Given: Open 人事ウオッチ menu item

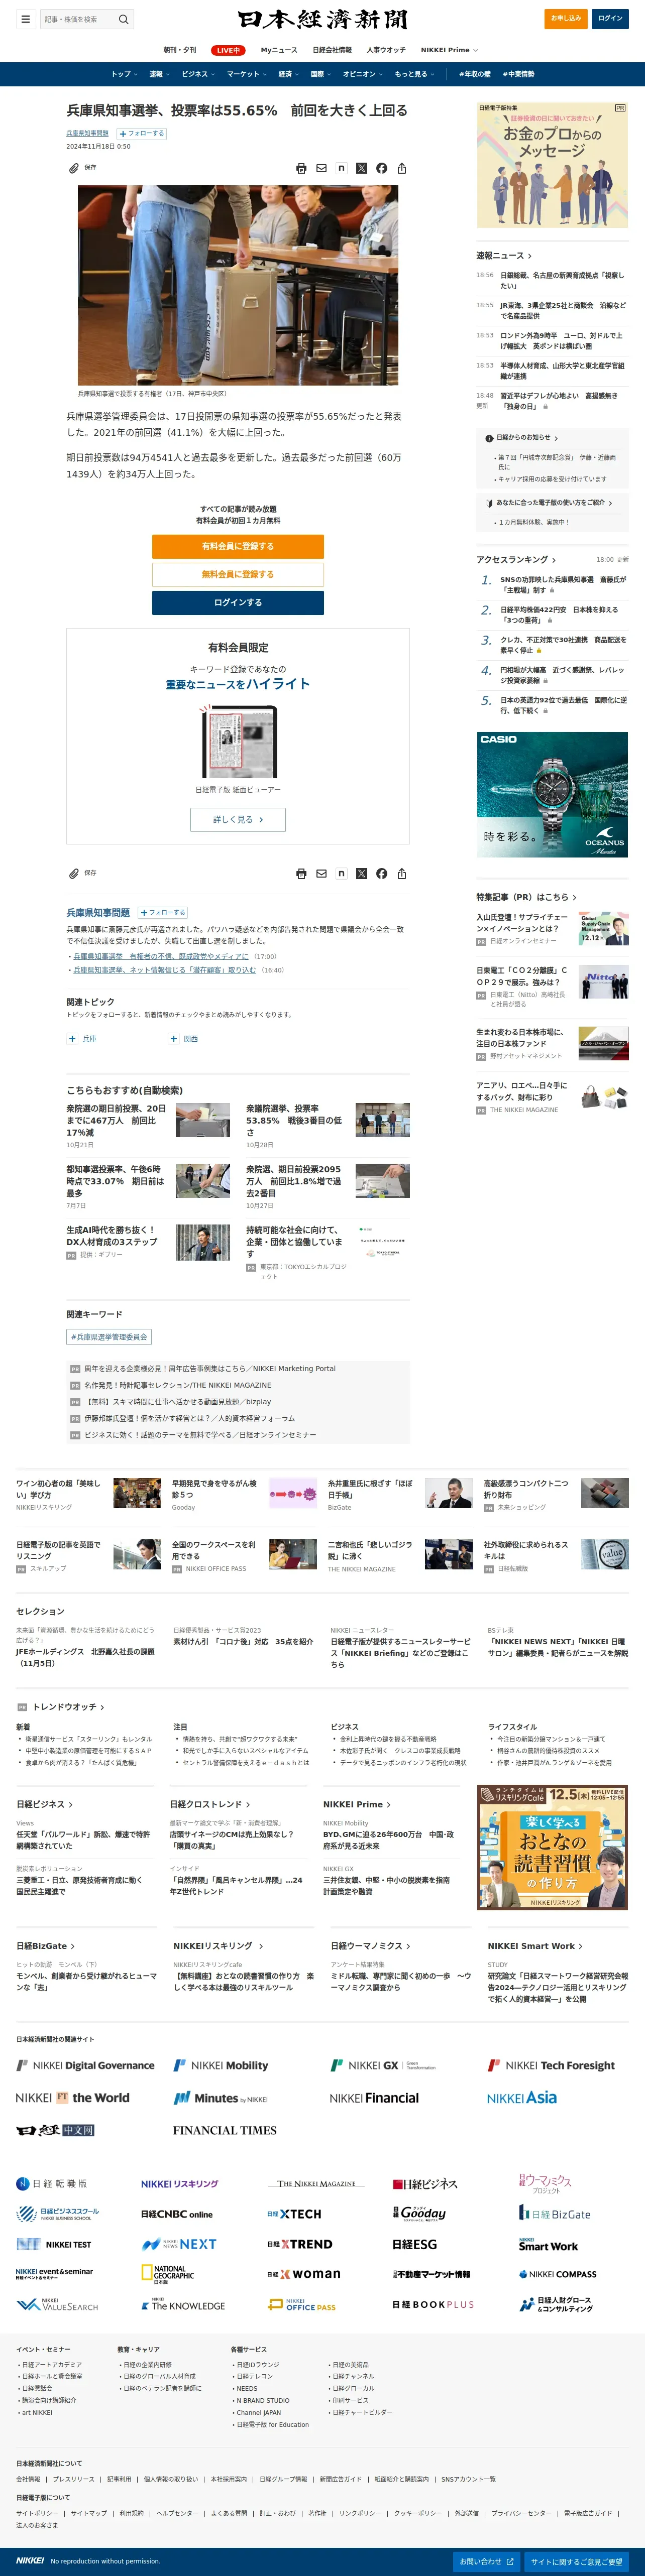Looking at the screenshot, I should [386, 50].
